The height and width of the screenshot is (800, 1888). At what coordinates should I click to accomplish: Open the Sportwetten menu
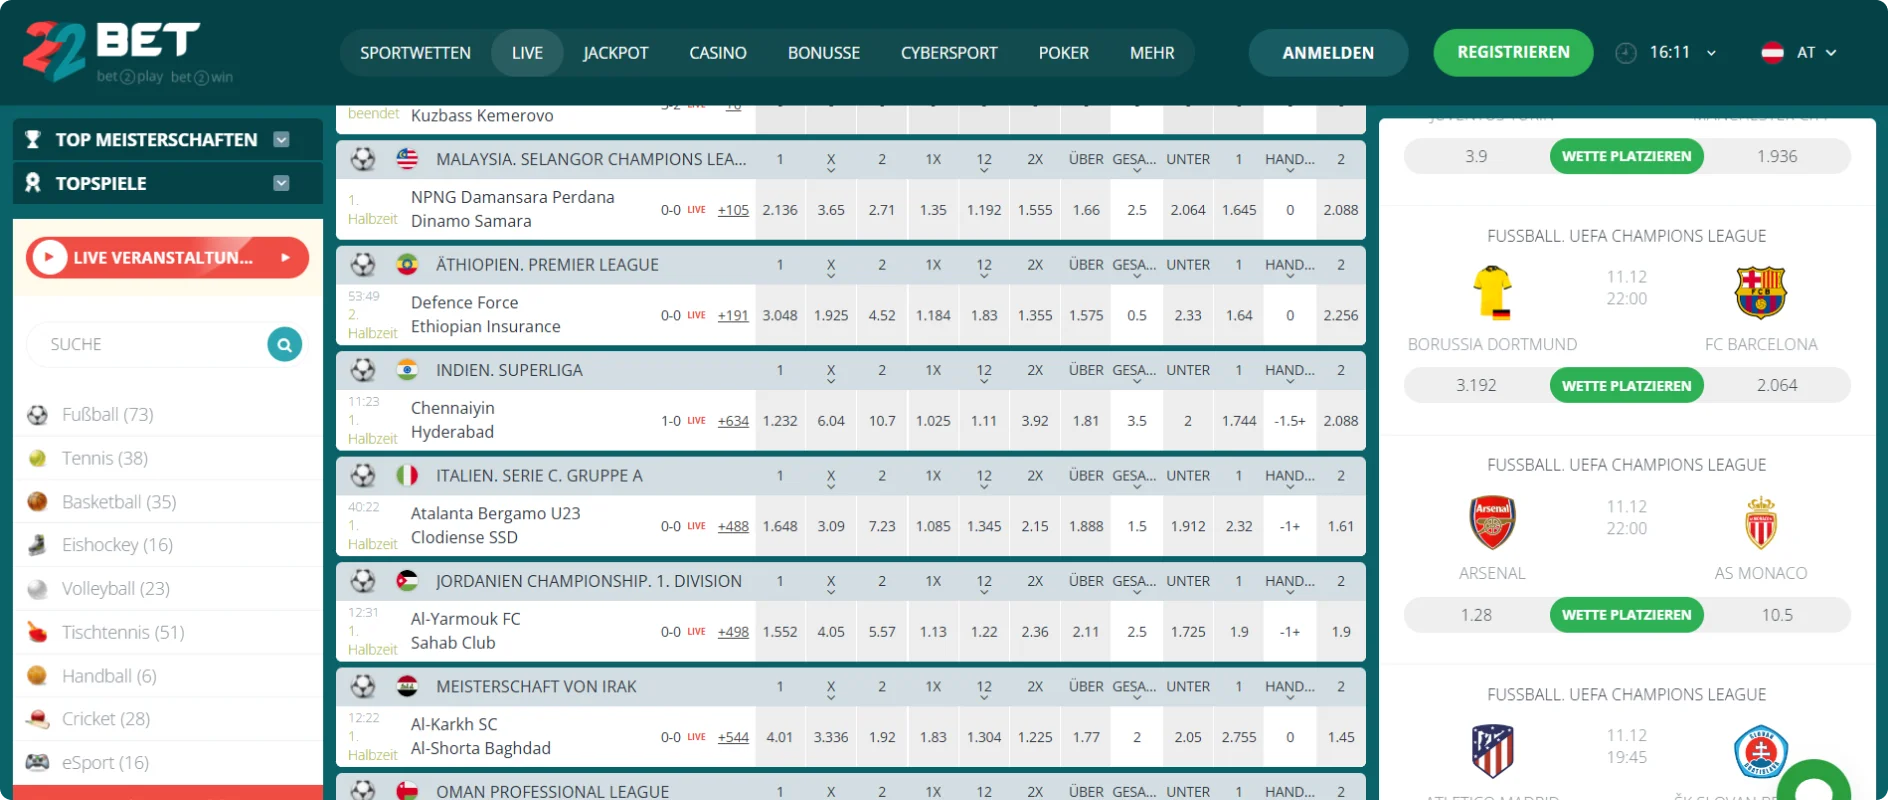pyautogui.click(x=415, y=53)
